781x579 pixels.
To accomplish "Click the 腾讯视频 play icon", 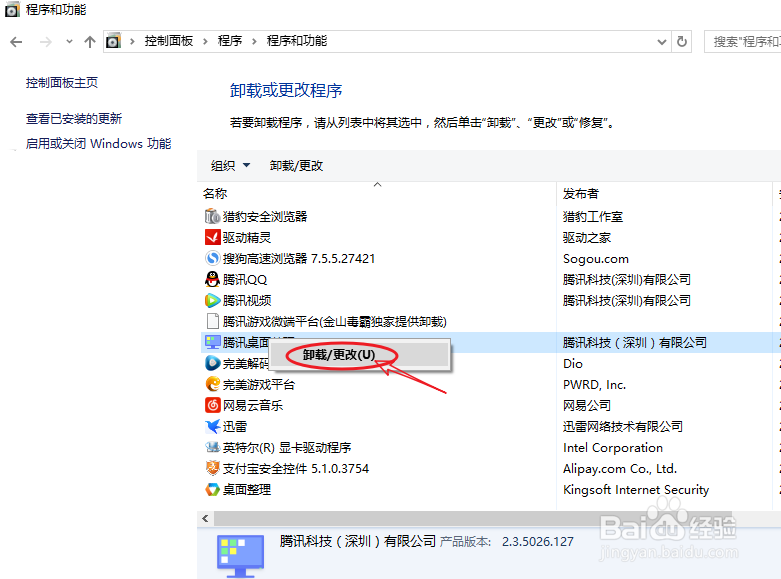I will [x=212, y=300].
